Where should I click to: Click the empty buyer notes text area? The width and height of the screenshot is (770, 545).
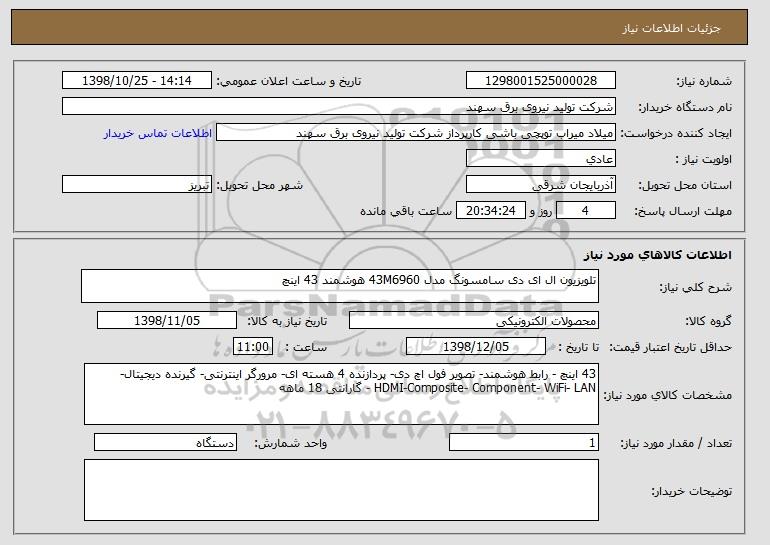point(341,490)
